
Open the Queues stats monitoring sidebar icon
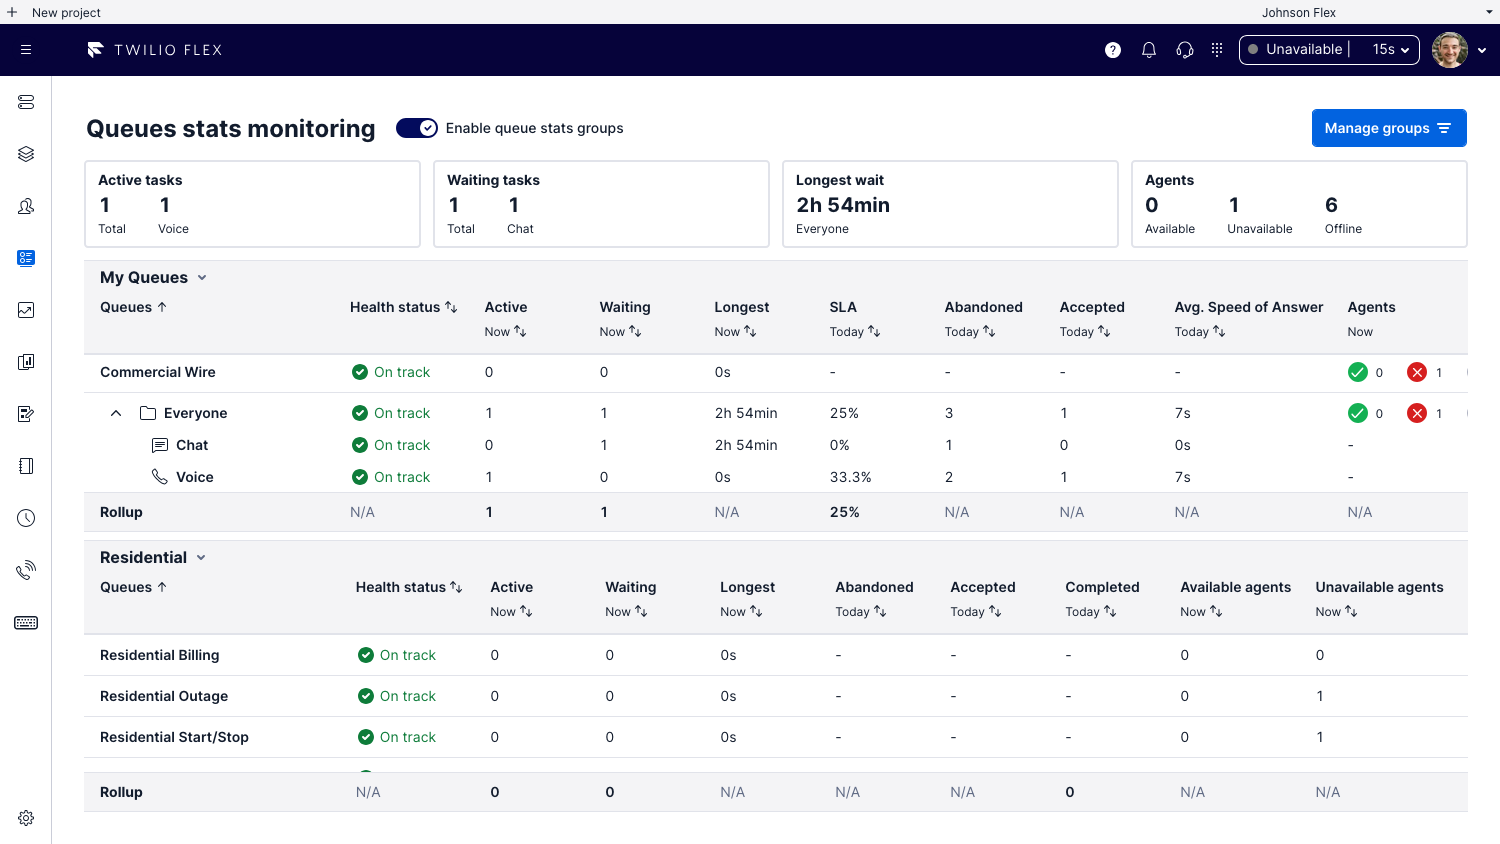pyautogui.click(x=26, y=258)
